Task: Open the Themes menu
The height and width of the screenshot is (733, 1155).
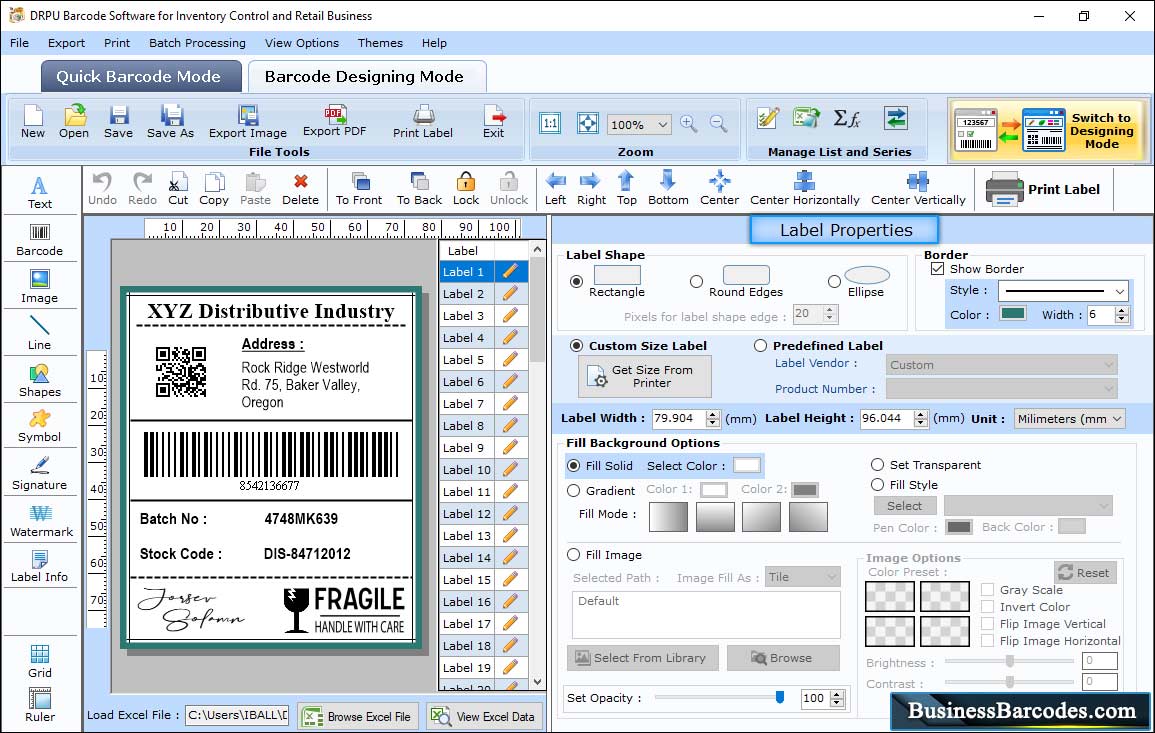Action: click(x=380, y=43)
